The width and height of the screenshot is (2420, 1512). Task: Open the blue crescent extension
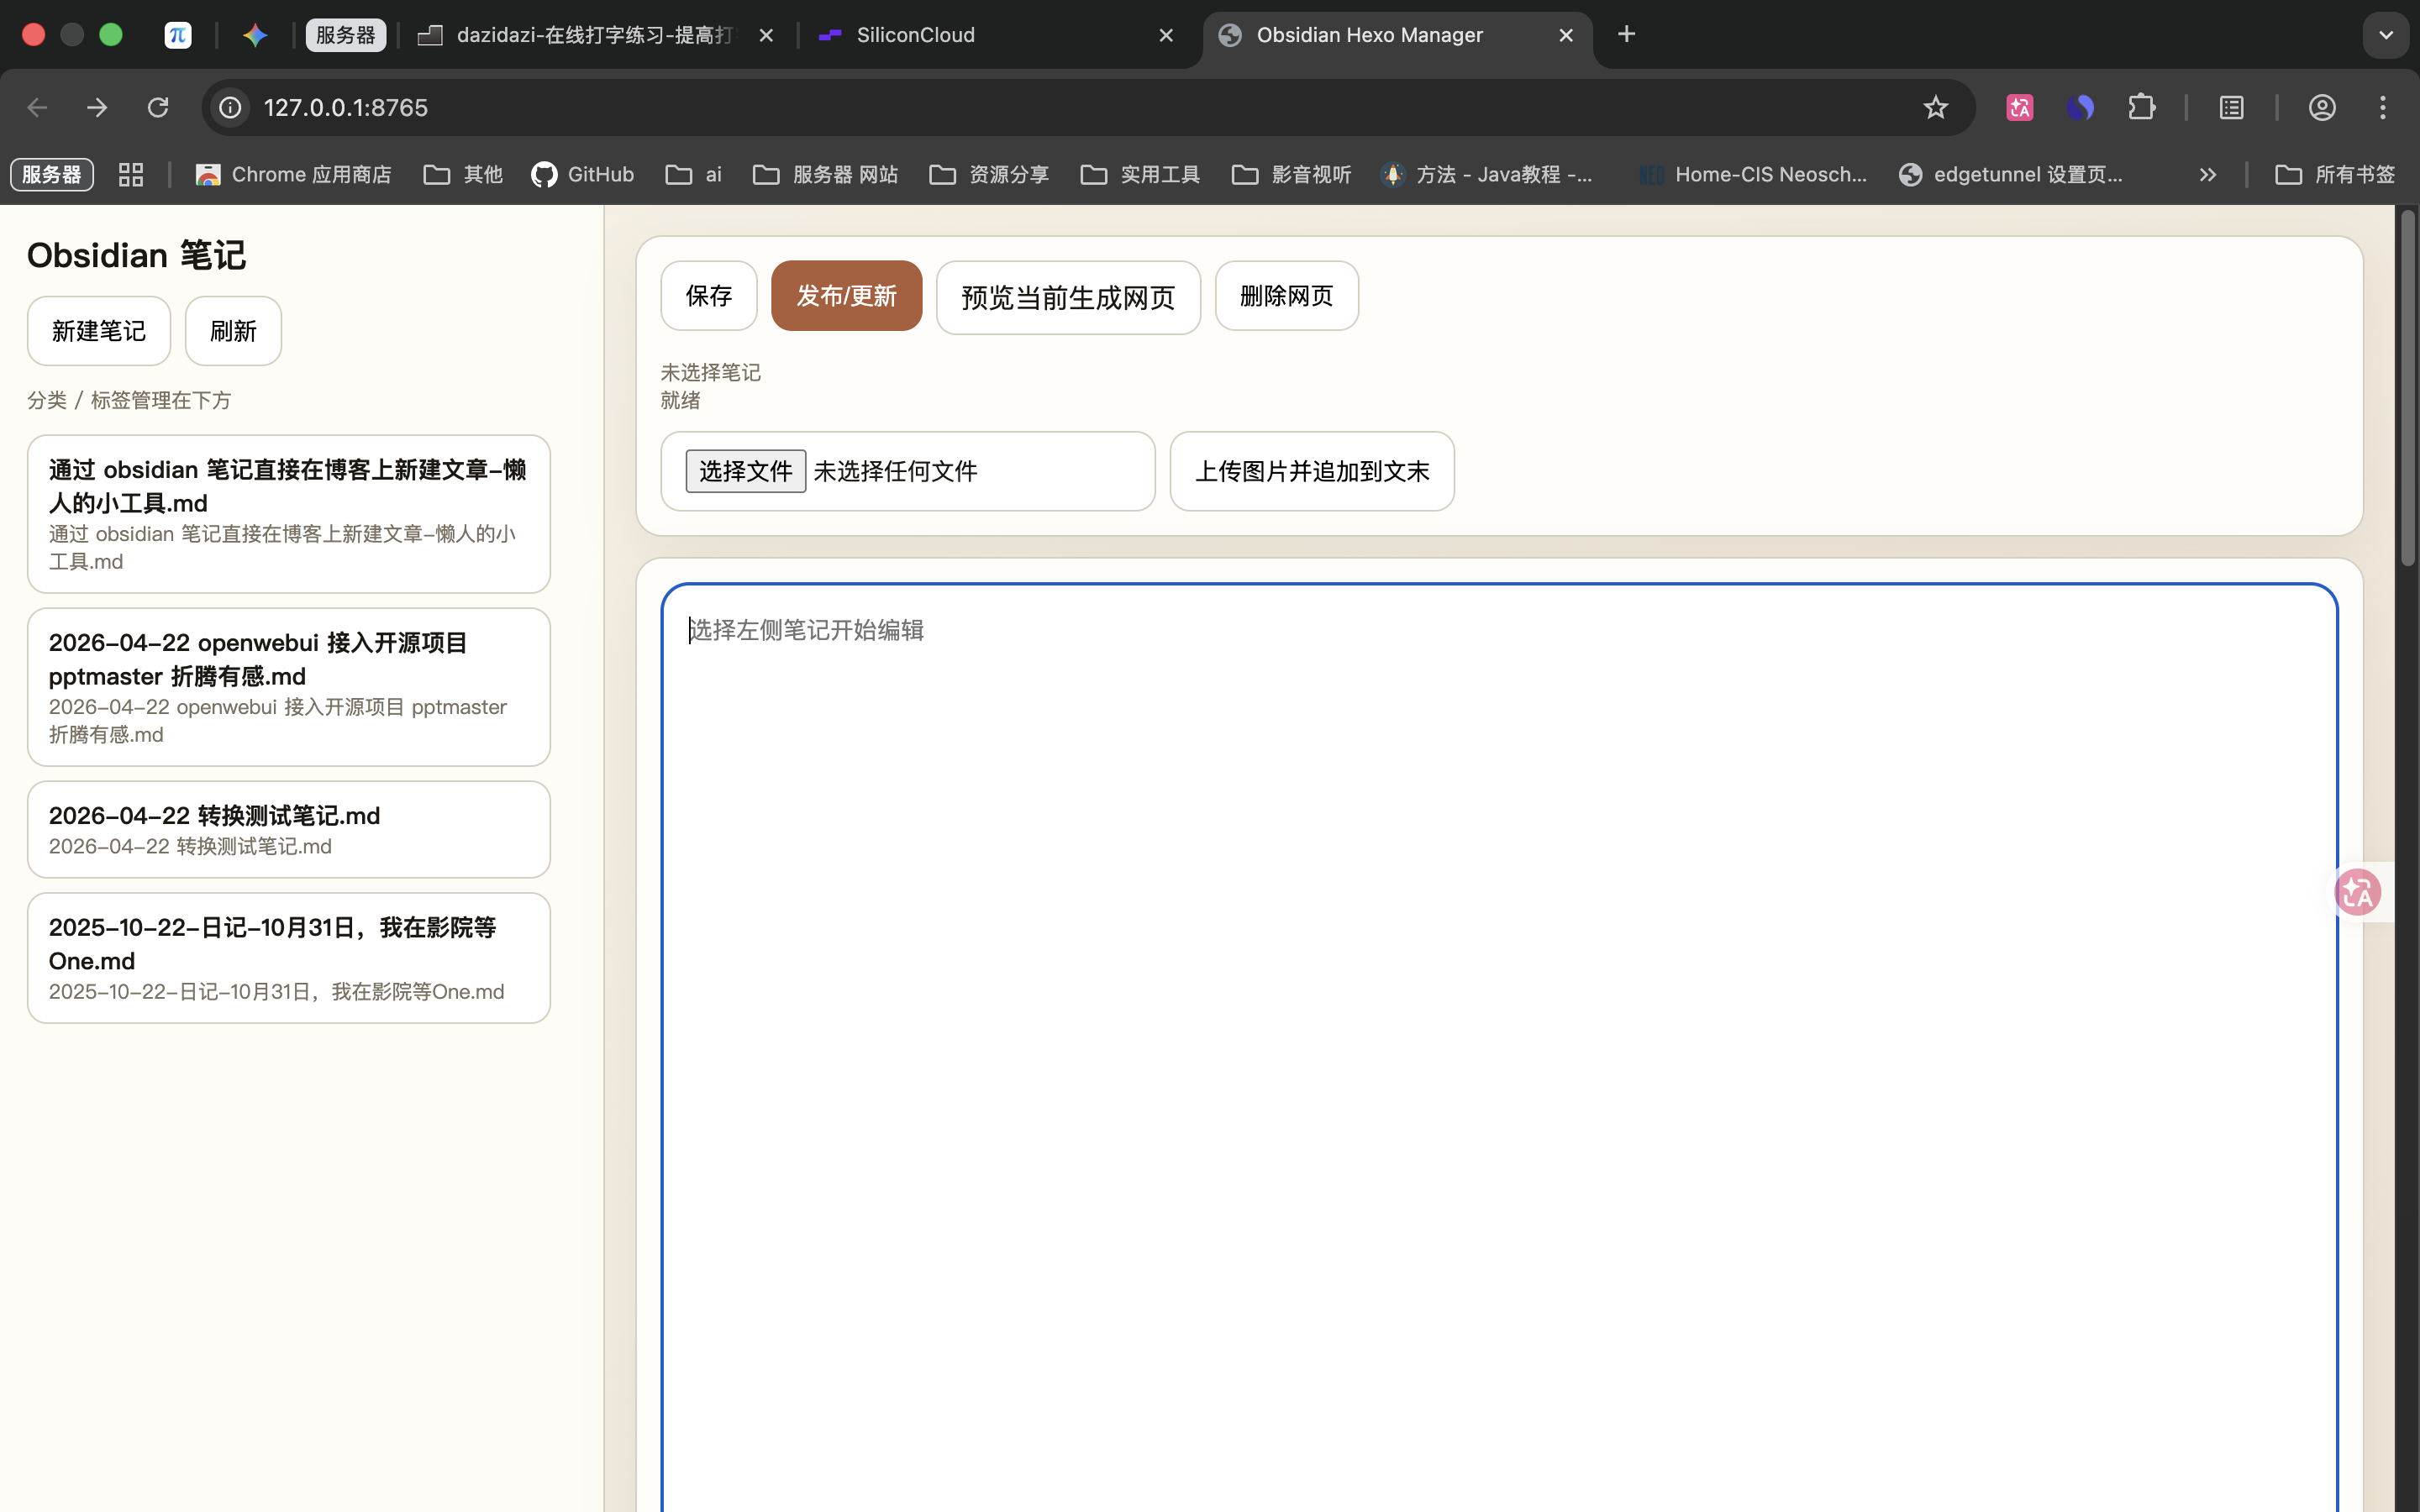click(x=2081, y=107)
